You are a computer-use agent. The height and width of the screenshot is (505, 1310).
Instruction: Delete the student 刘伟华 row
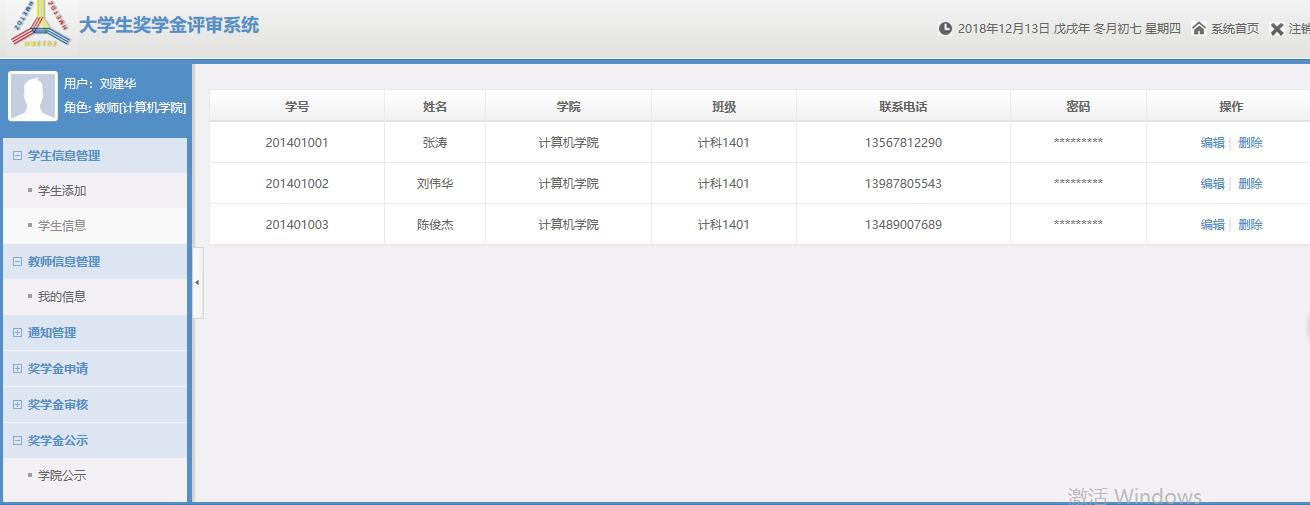[x=1250, y=183]
